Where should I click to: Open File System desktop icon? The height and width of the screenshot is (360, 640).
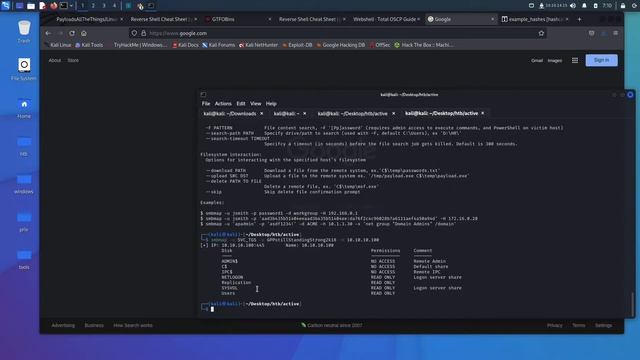[x=24, y=69]
